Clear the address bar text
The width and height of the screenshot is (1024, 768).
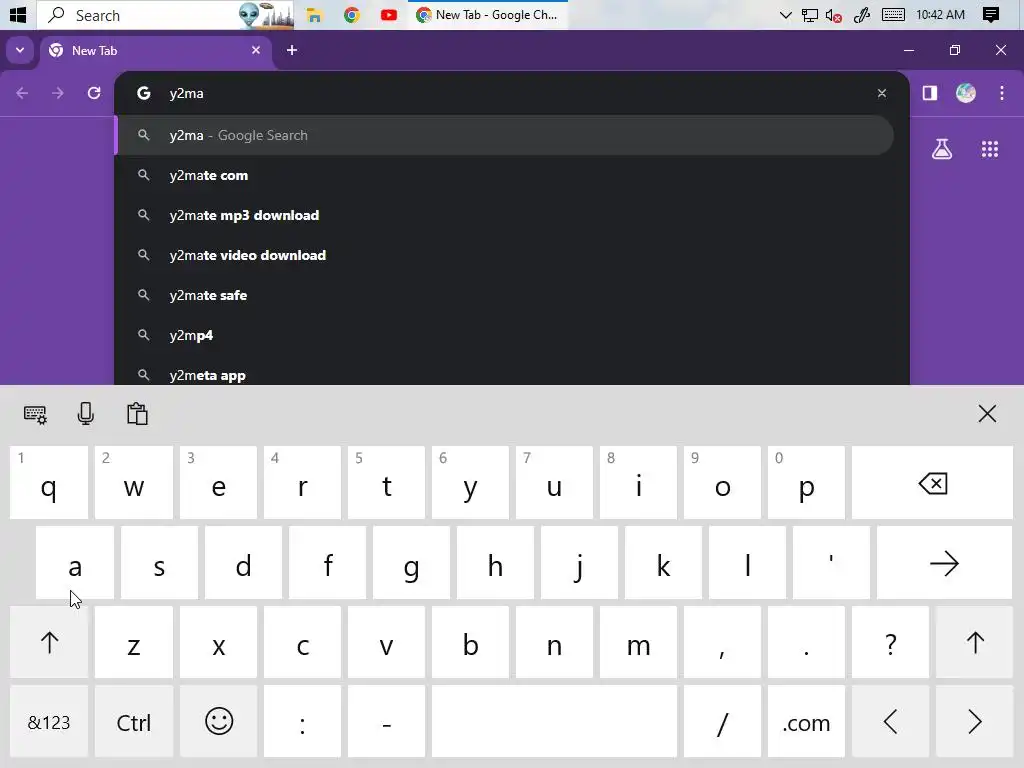(882, 93)
